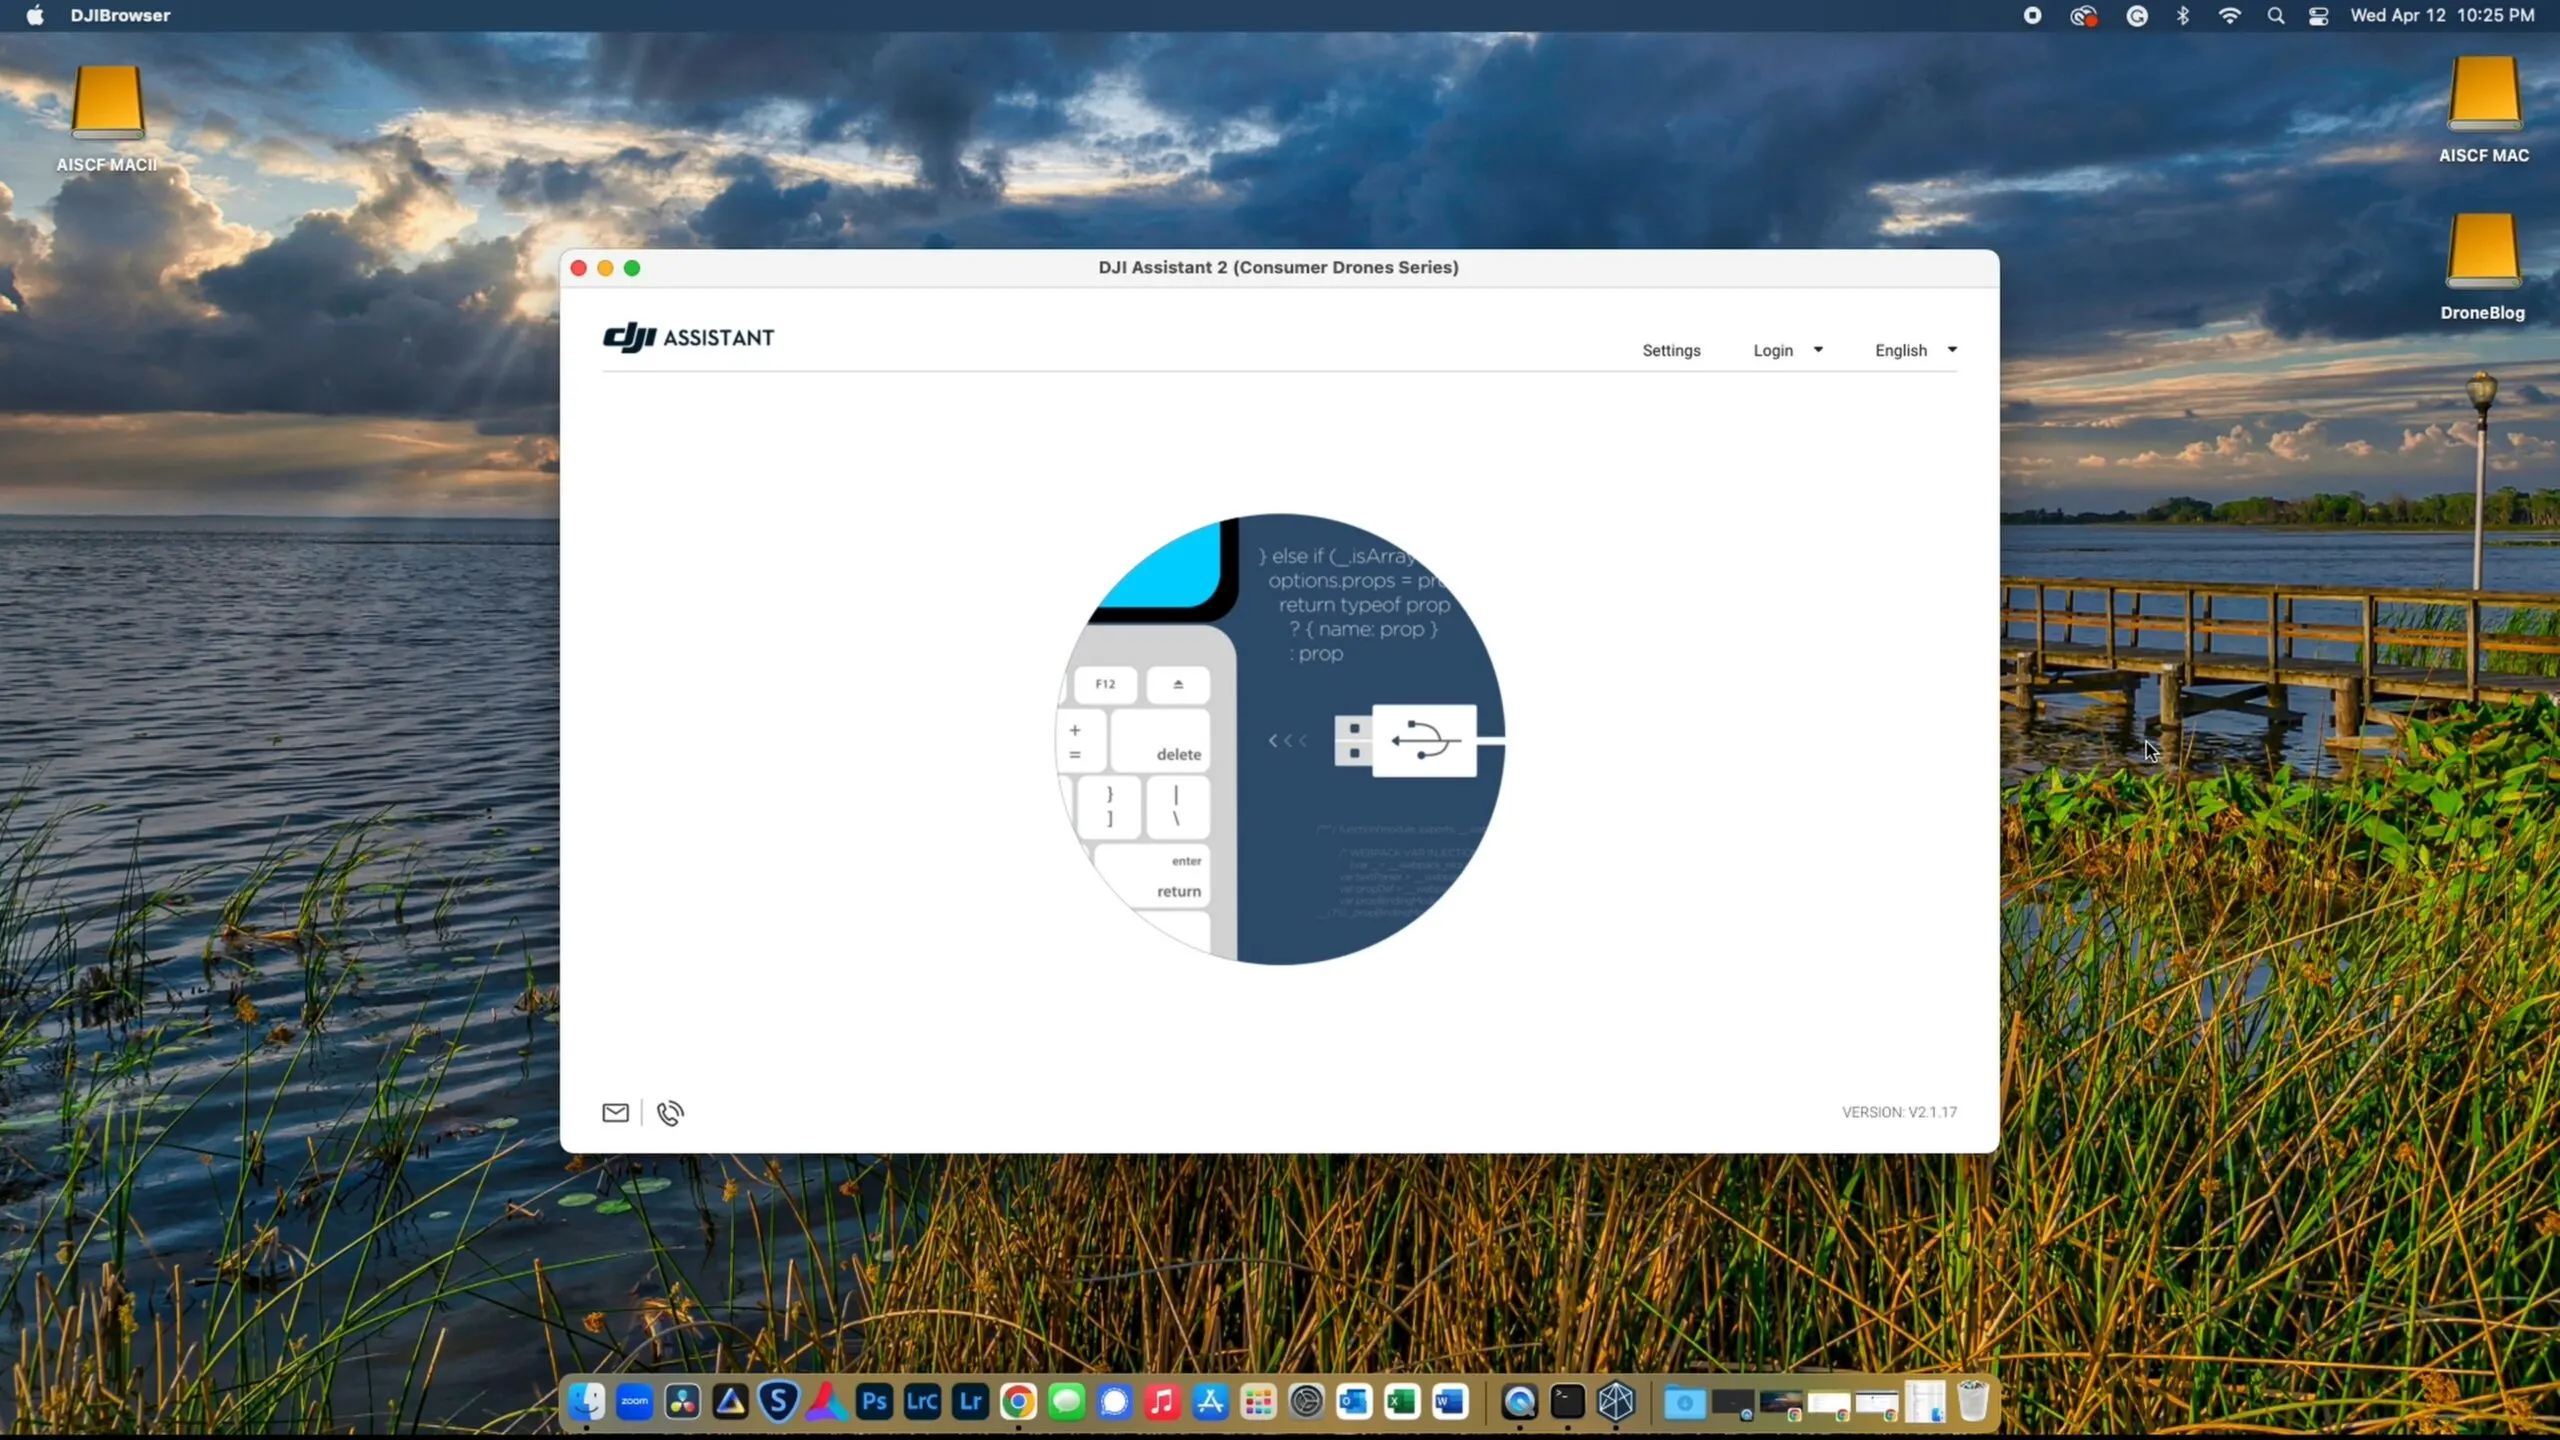Open Finder from the dock
Screen dimensions: 2560x1440
586,1401
